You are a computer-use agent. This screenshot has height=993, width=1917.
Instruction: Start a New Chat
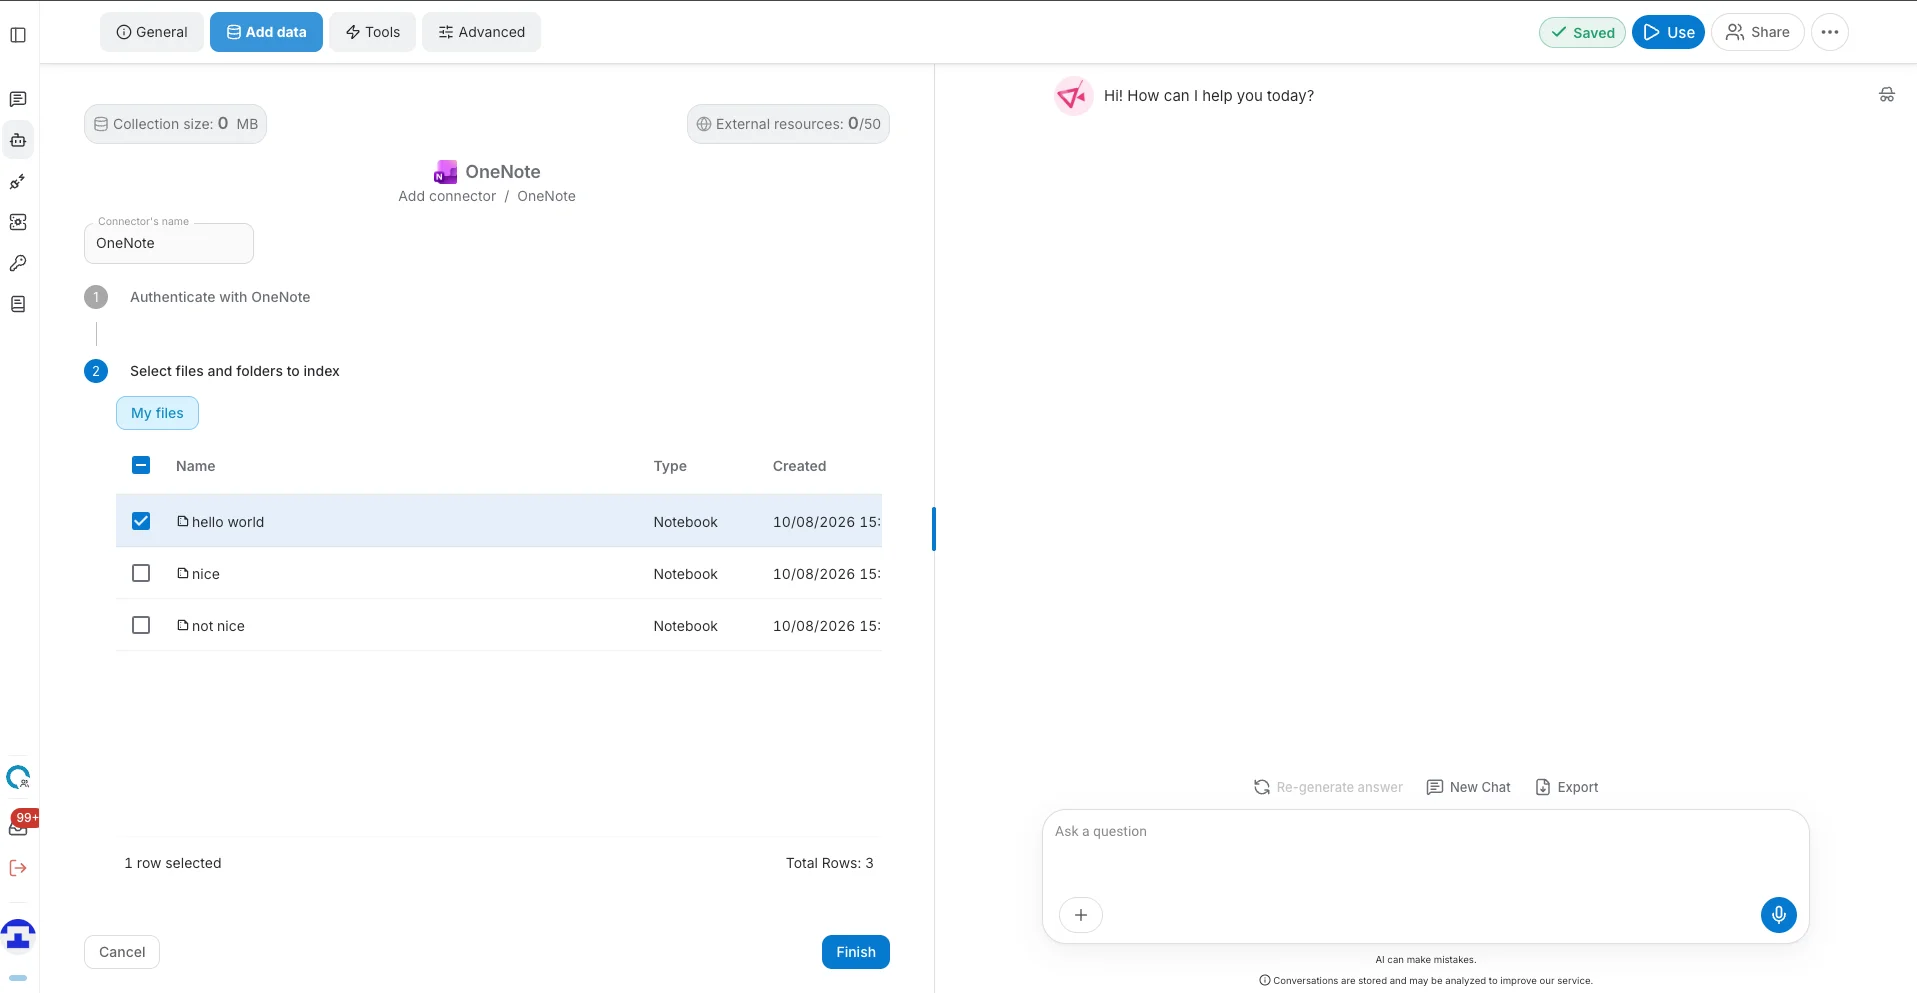[x=1469, y=787]
